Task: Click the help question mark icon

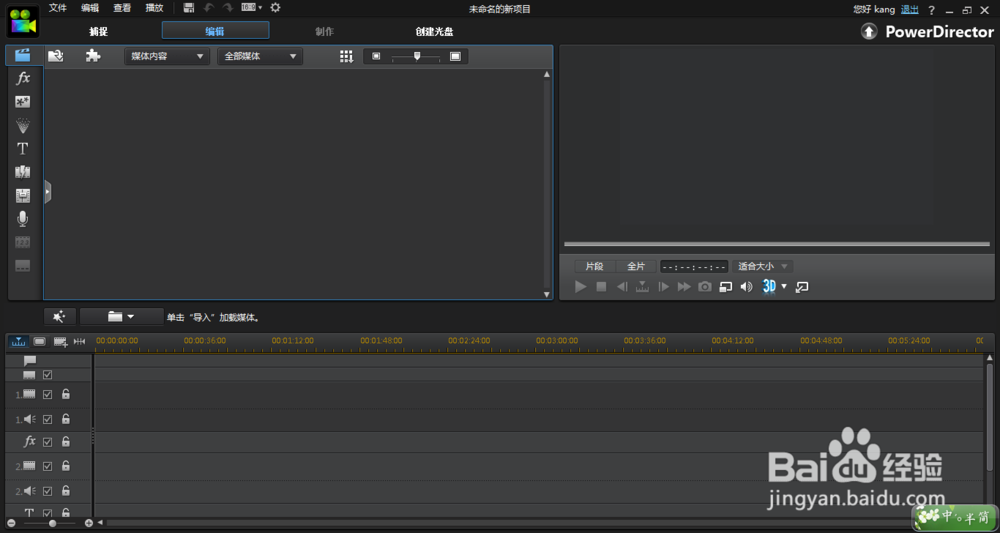Action: (932, 10)
